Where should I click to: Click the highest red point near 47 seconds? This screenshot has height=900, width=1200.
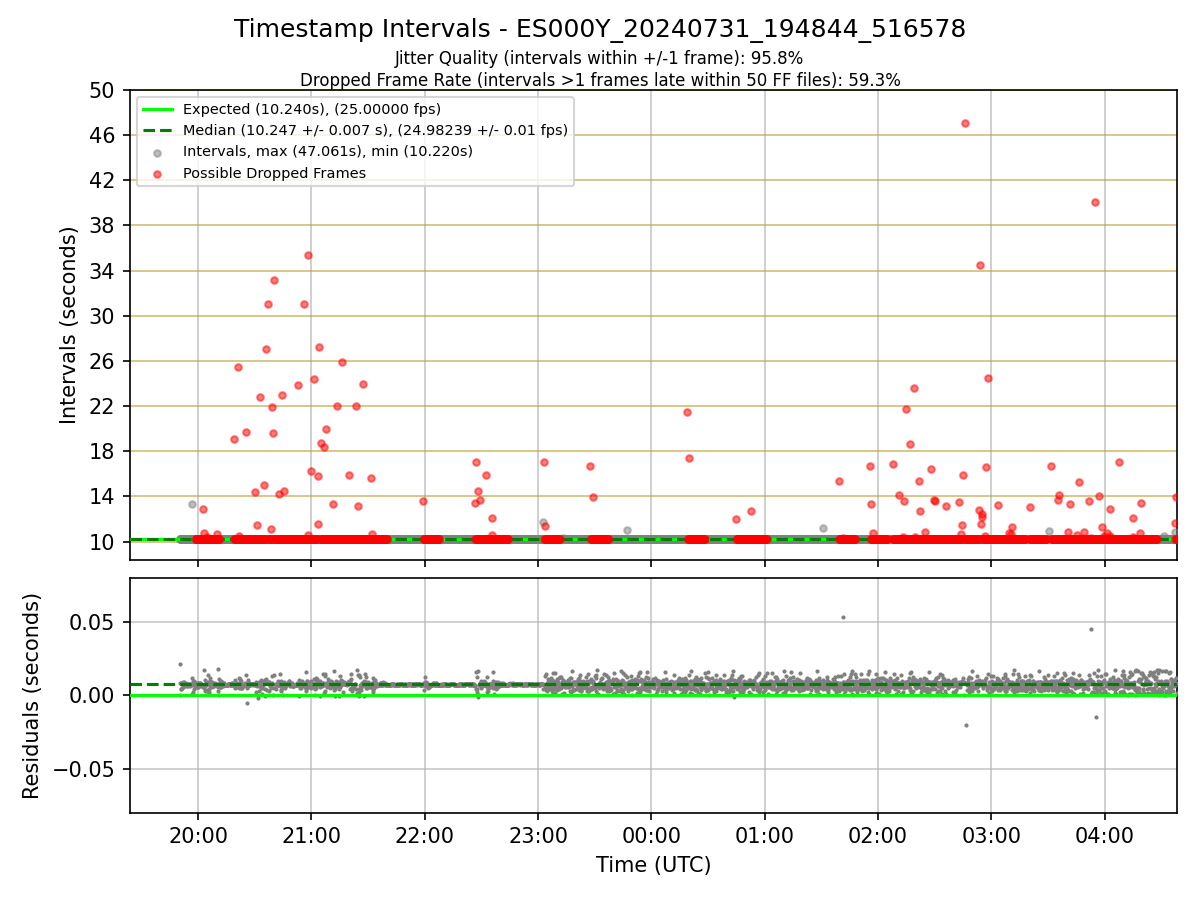point(965,123)
